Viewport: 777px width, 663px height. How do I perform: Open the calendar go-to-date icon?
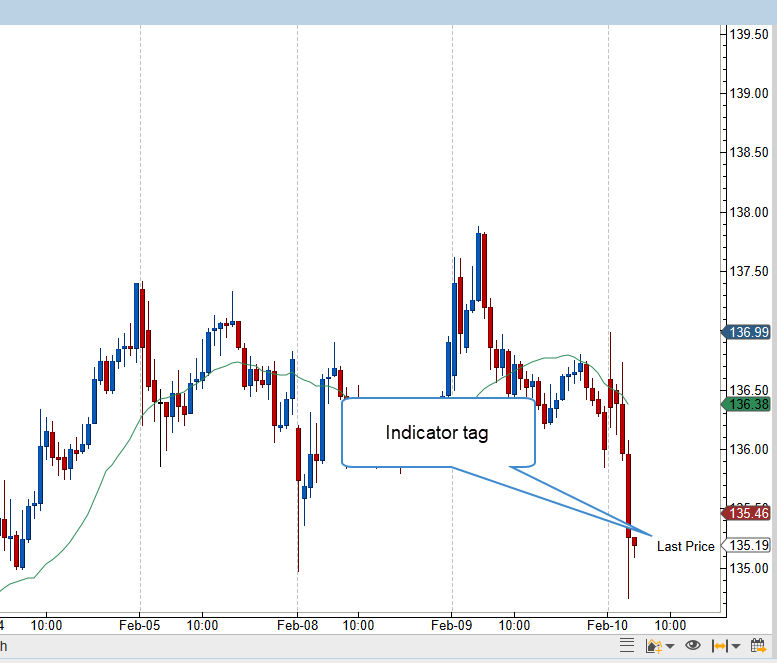click(757, 646)
